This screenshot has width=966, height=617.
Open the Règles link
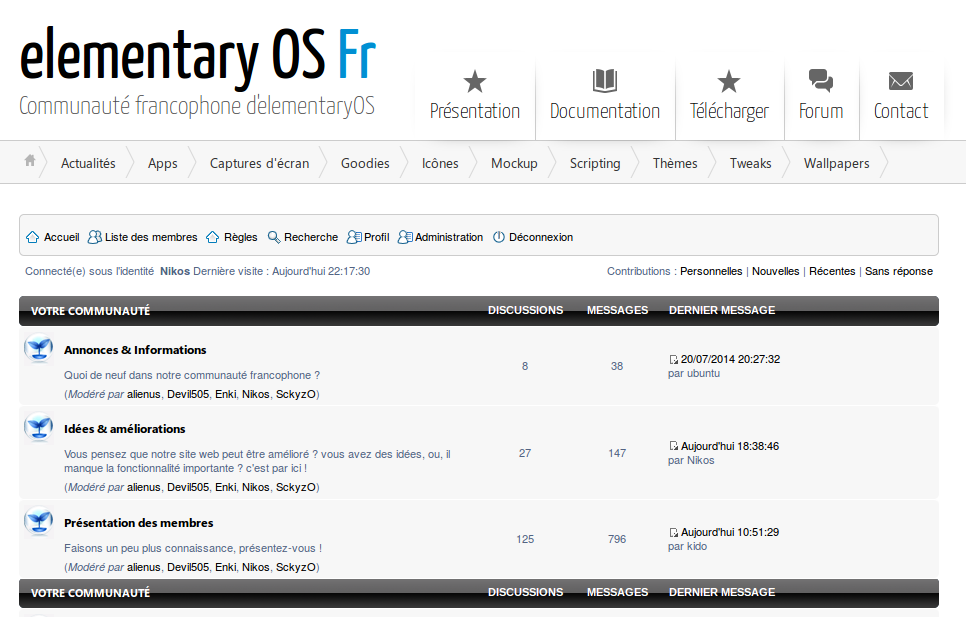click(240, 237)
